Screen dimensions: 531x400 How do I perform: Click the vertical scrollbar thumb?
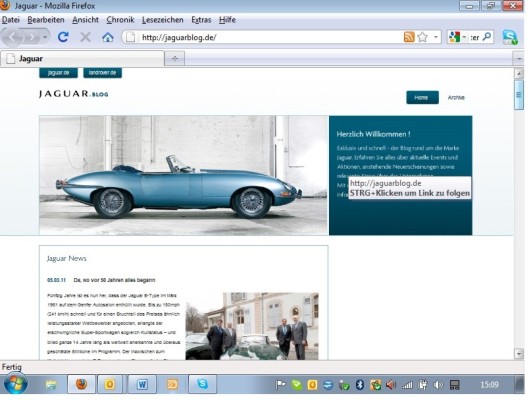(x=519, y=95)
